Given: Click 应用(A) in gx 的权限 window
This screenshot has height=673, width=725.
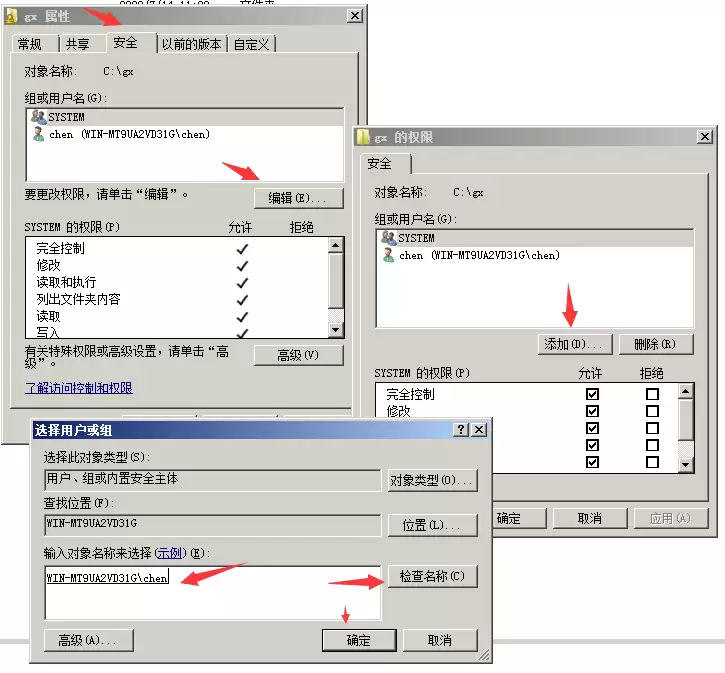Looking at the screenshot, I should pyautogui.click(x=671, y=518).
